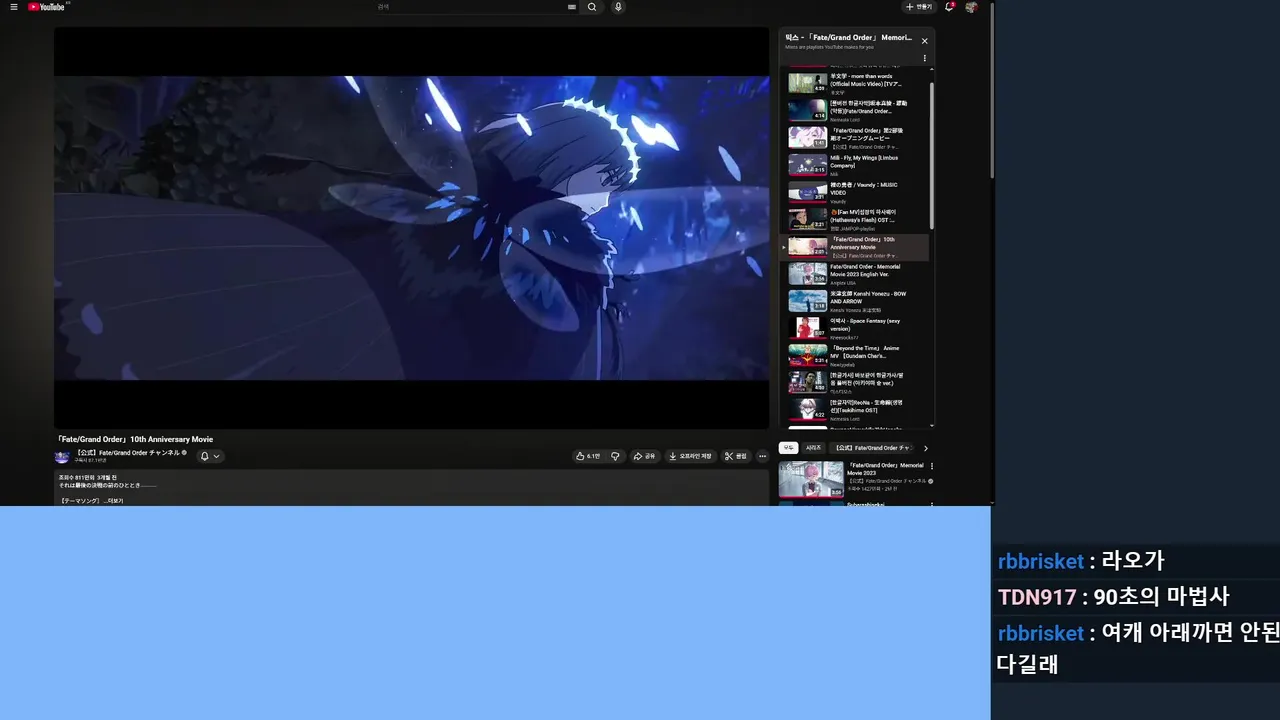Open the YouTube home logo

[x=46, y=7]
